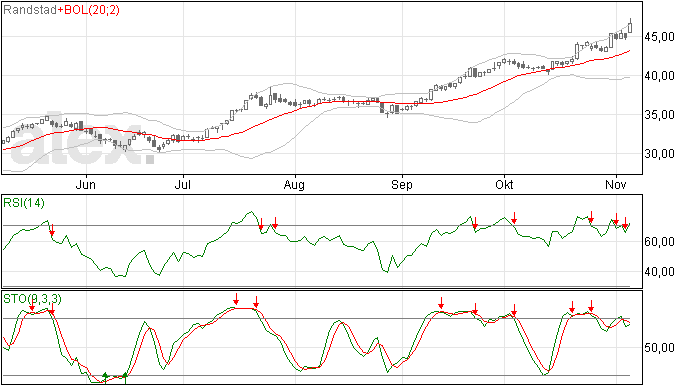This screenshot has height=387, width=690.
Task: Click the 45,00 price axis label
Action: coord(659,37)
